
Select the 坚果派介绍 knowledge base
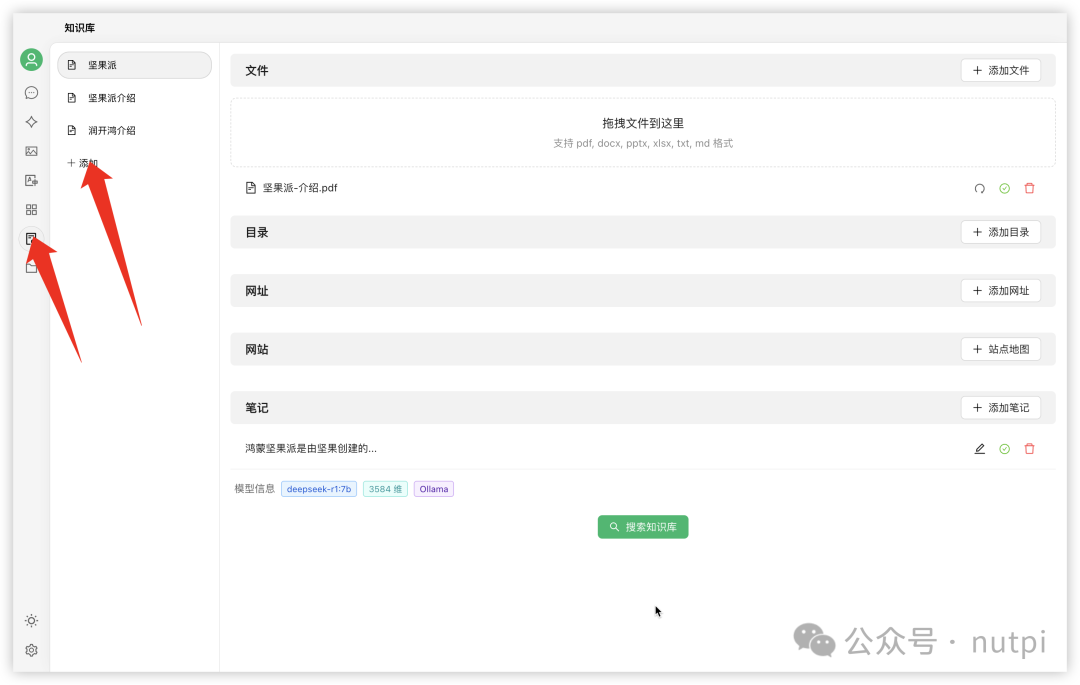[111, 98]
